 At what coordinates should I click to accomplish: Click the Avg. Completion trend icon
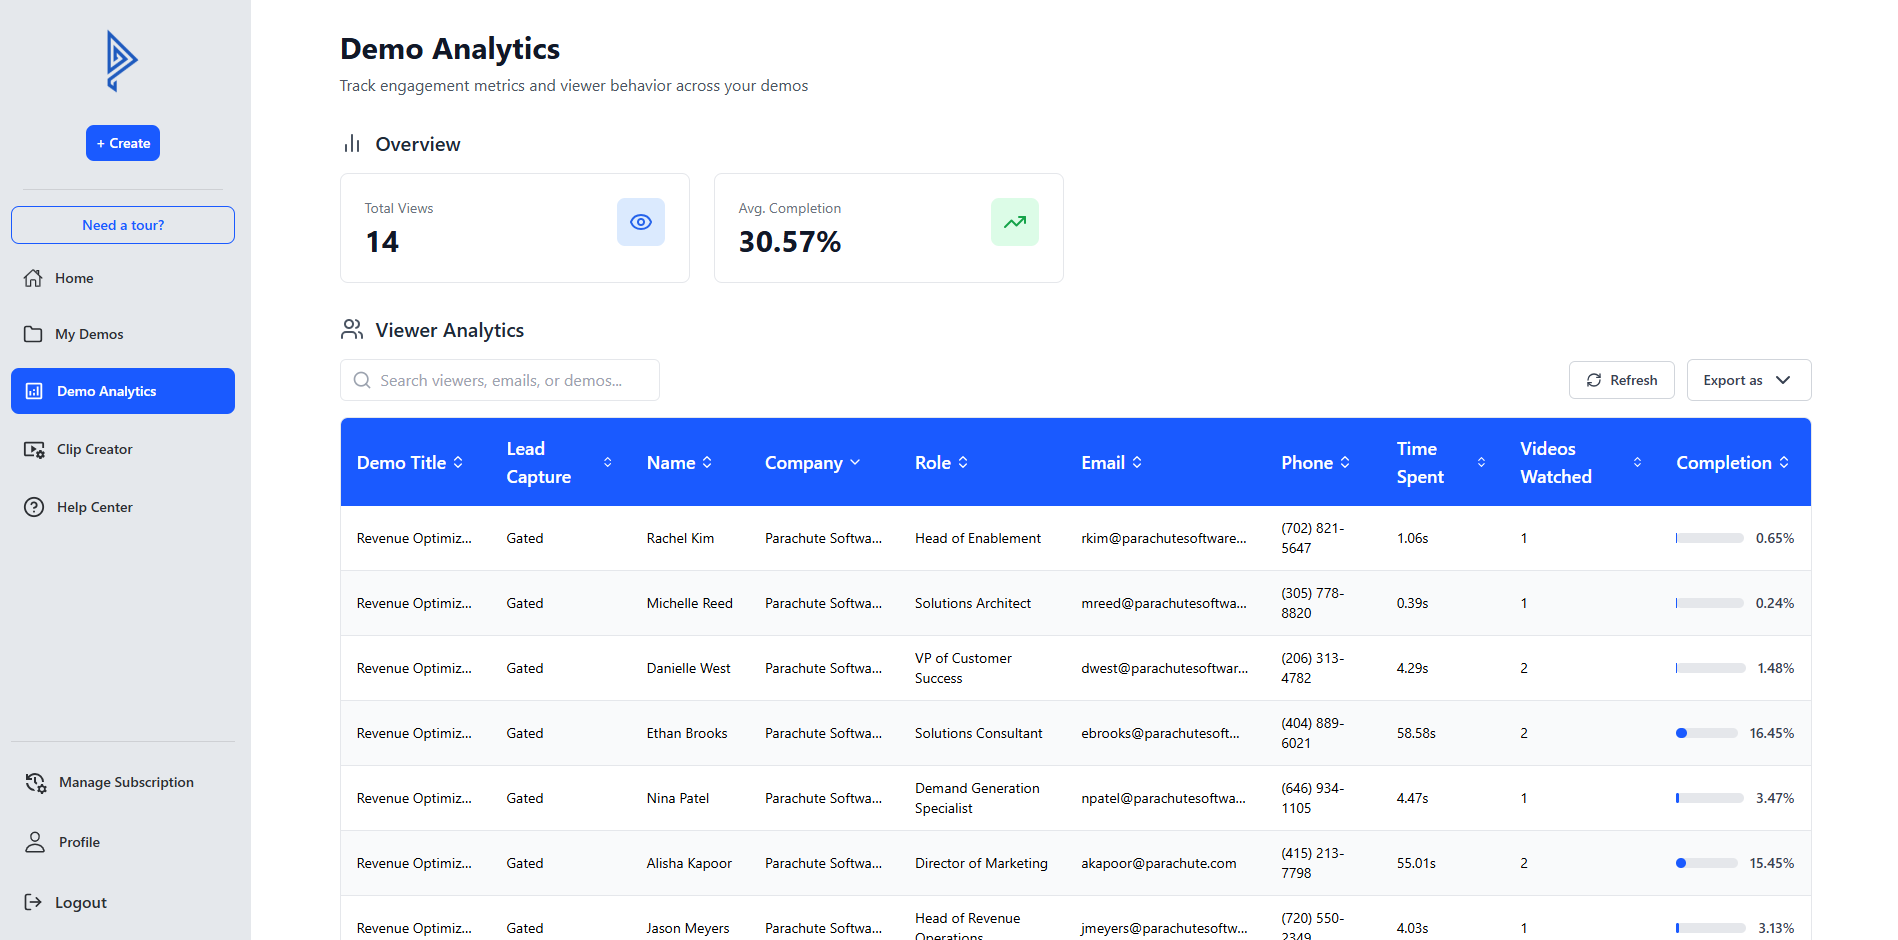[x=1015, y=222]
